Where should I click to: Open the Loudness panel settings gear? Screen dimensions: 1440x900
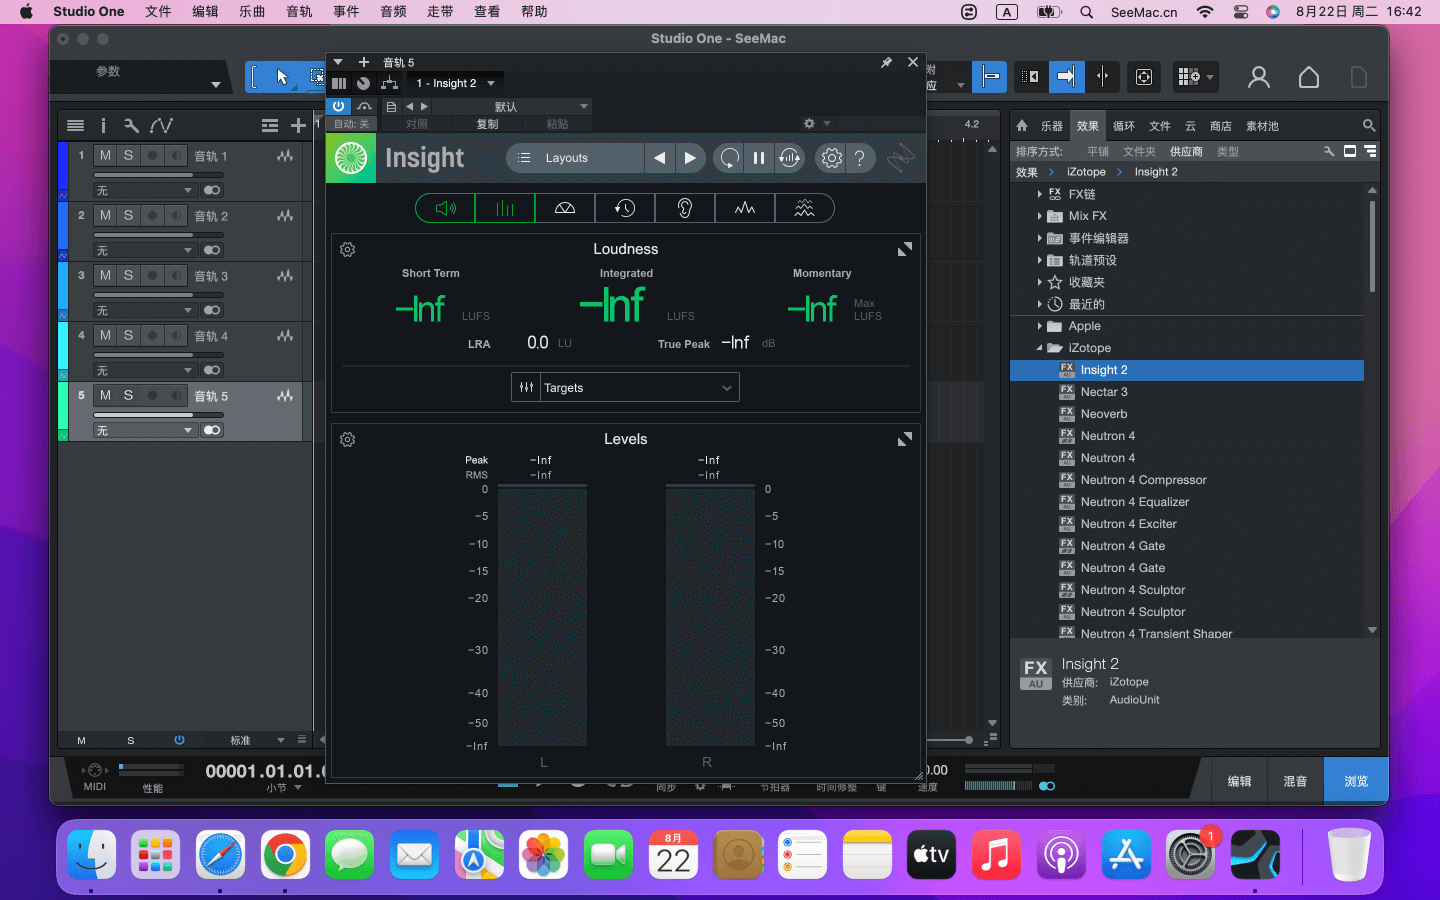pos(348,250)
